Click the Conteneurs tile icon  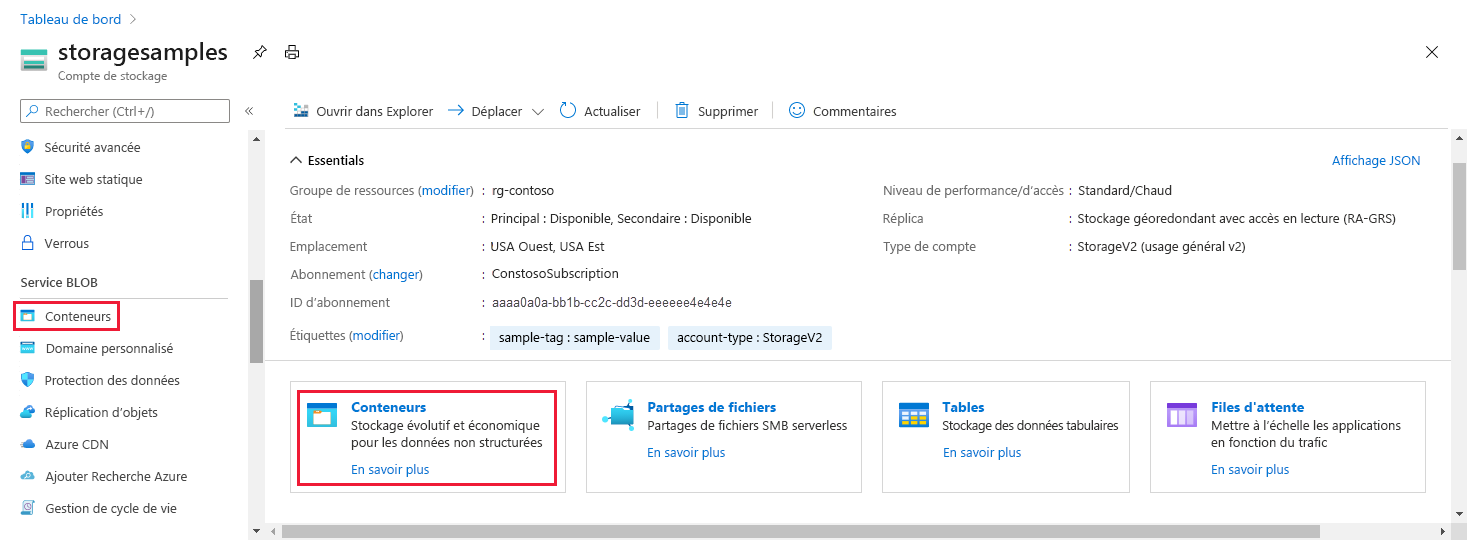[x=322, y=415]
